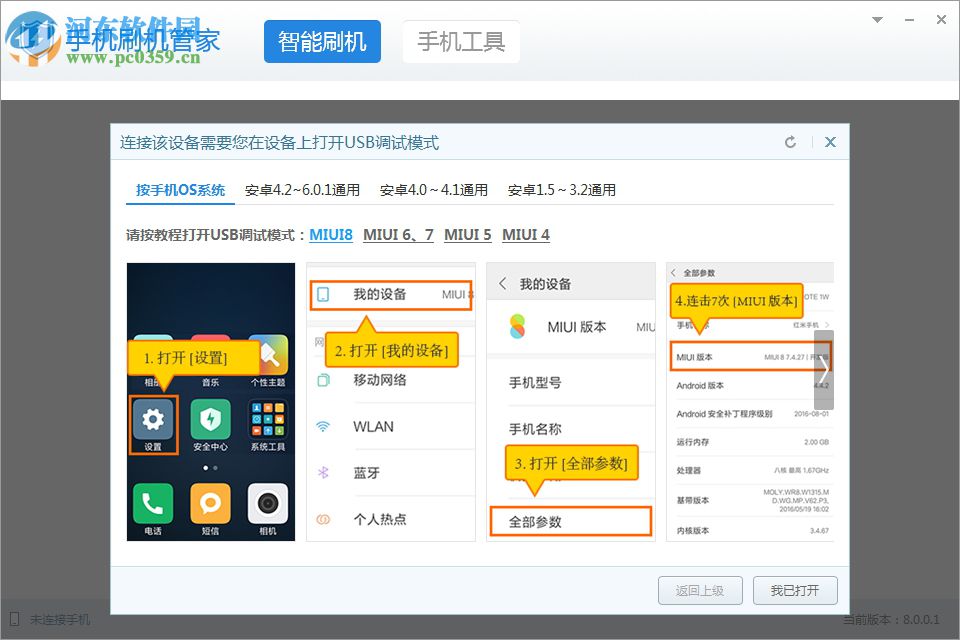
Task: Click the 蓝牙 Bluetooth icon in the settings list
Action: tap(322, 472)
